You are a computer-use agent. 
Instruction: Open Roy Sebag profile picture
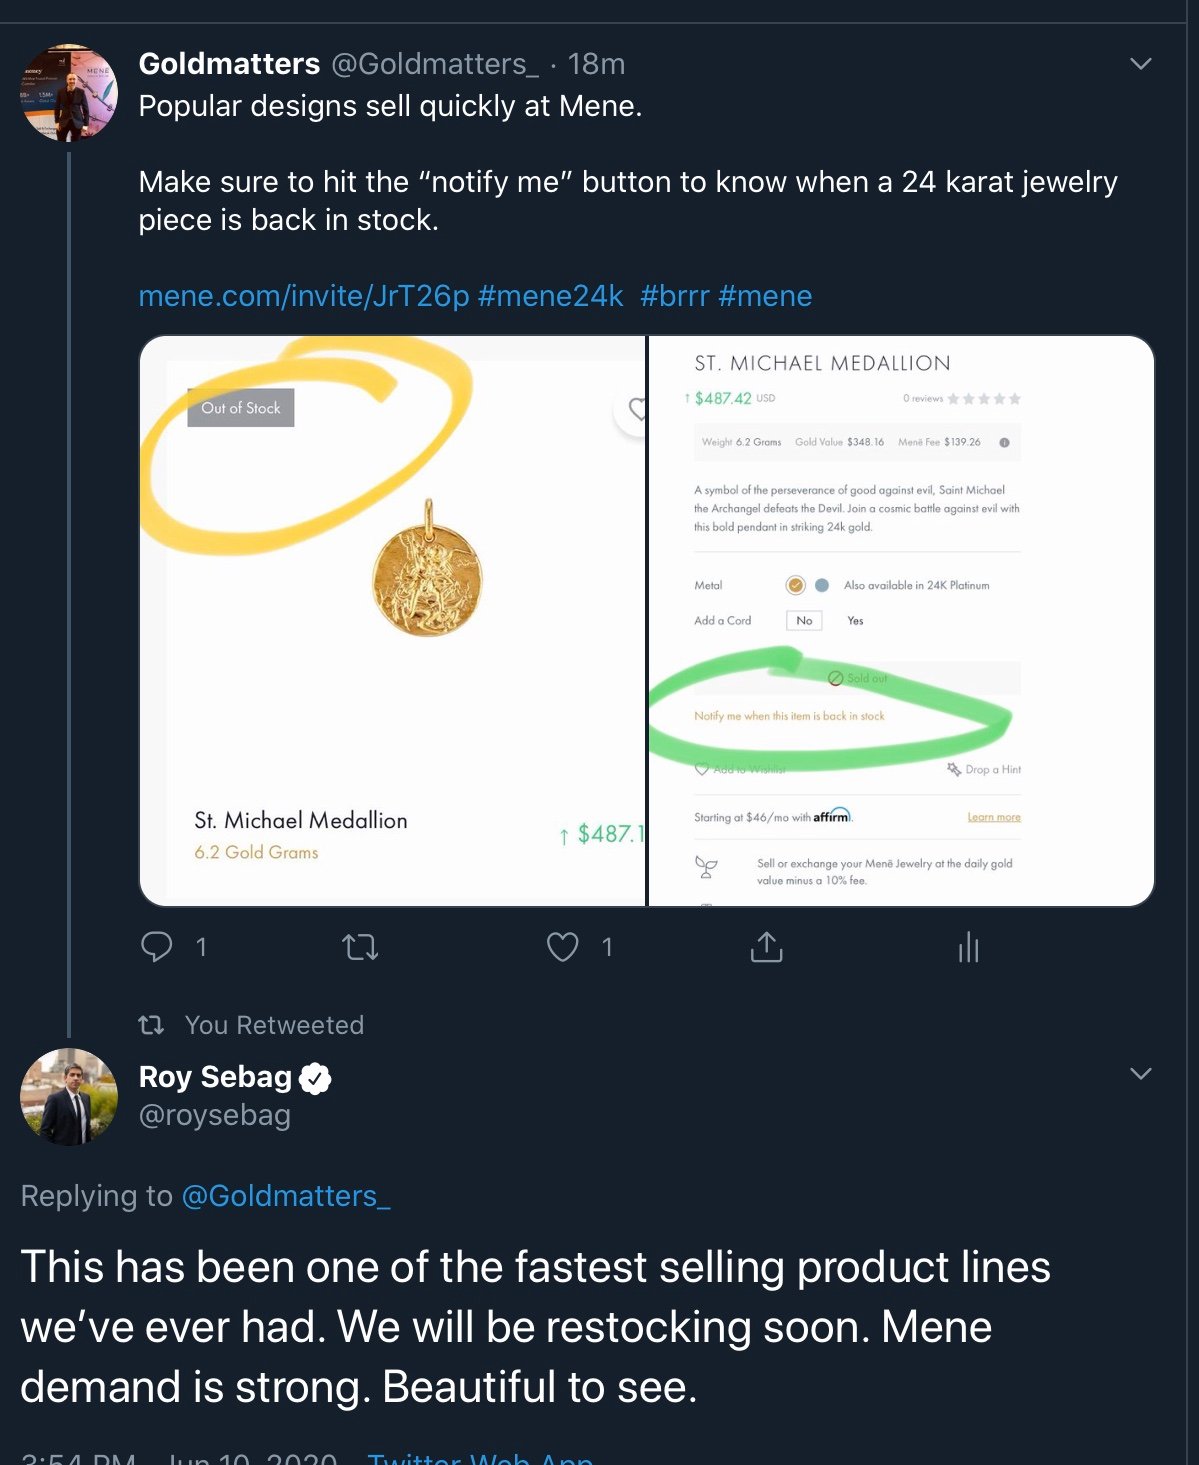[69, 1096]
